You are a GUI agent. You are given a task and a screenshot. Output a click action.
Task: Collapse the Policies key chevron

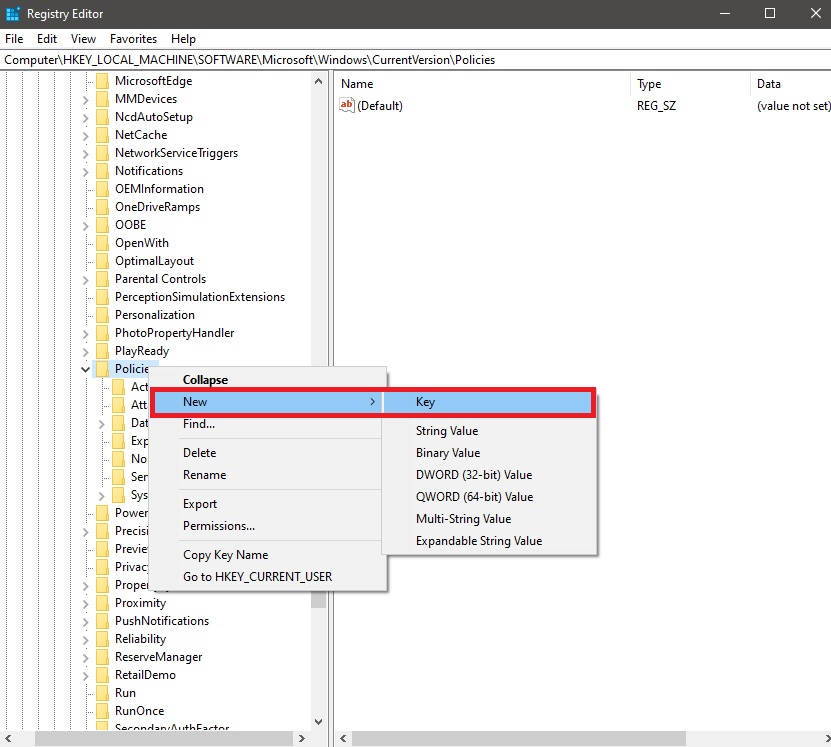(x=84, y=368)
